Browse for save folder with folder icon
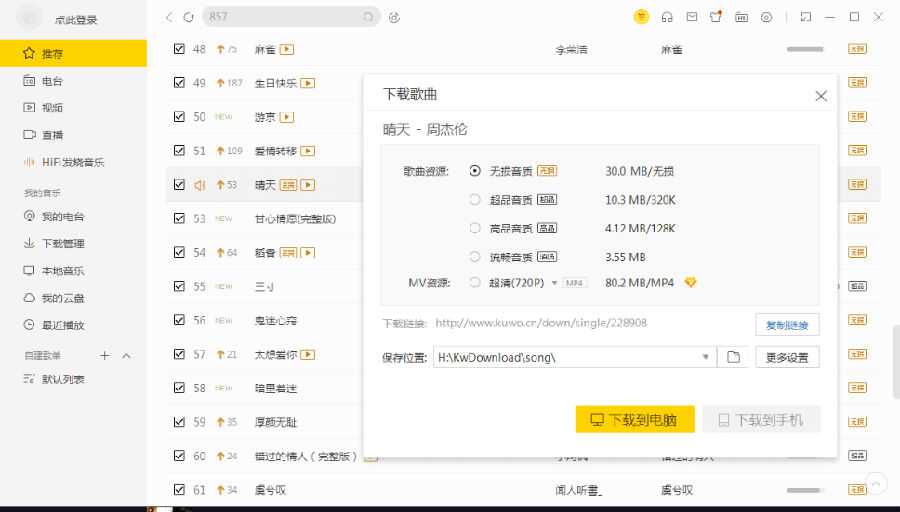 [x=733, y=357]
